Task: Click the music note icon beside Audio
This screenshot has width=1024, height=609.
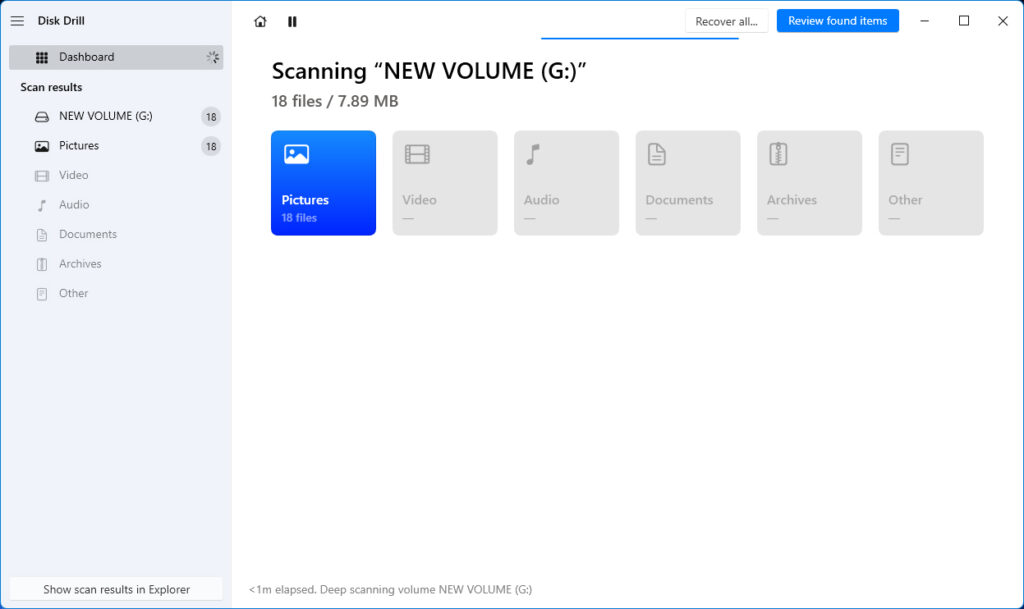Action: tap(40, 204)
